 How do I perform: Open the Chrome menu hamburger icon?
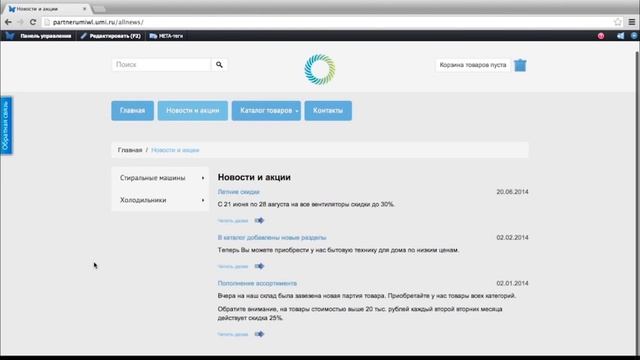coord(632,22)
